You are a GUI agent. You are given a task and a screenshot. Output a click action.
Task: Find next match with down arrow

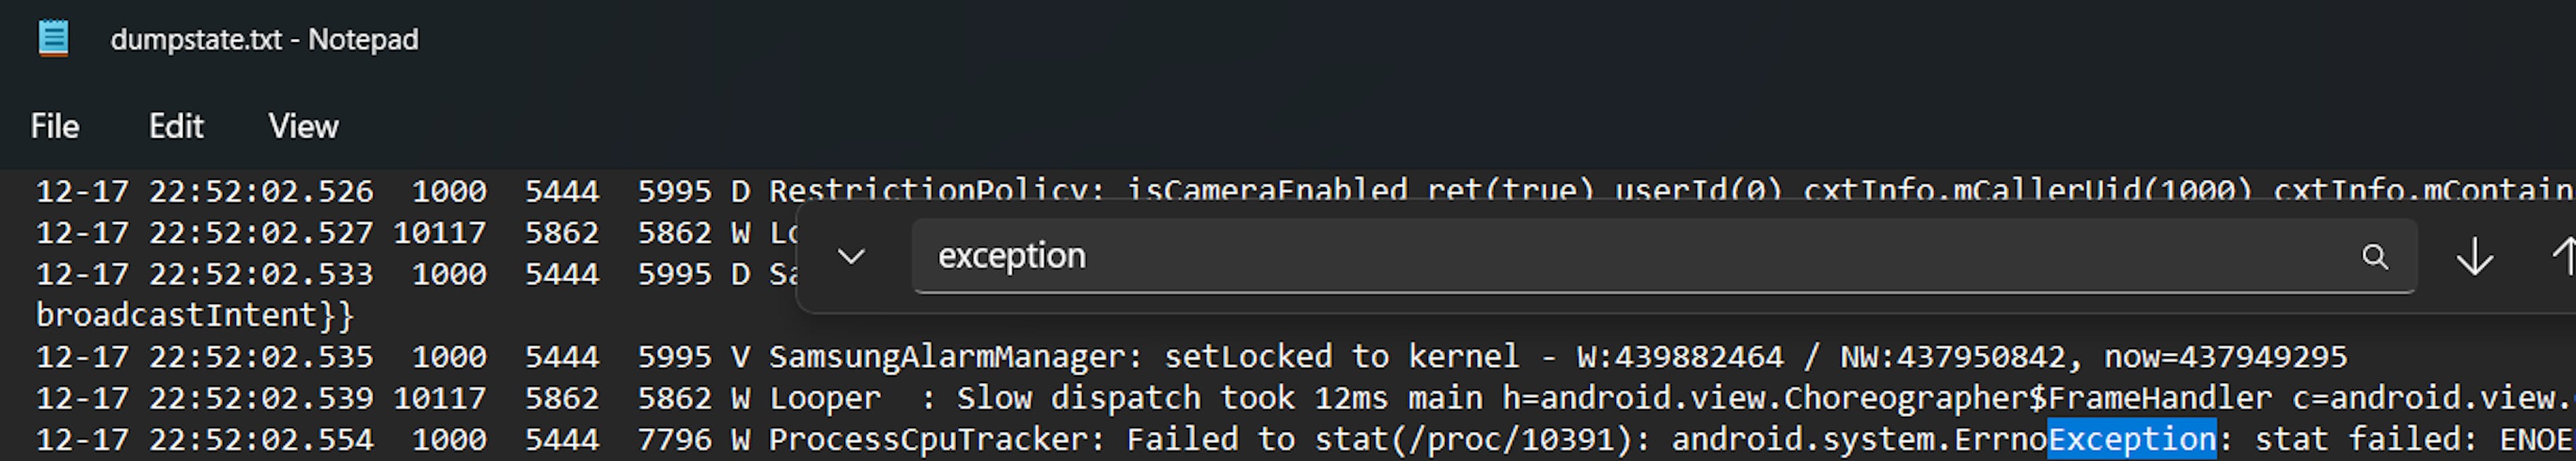2475,257
